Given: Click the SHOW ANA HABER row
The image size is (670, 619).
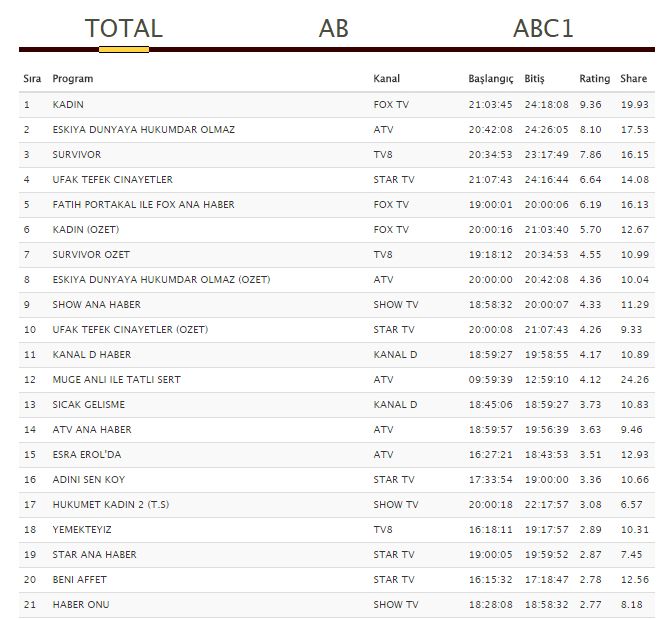Looking at the screenshot, I should 97,305.
